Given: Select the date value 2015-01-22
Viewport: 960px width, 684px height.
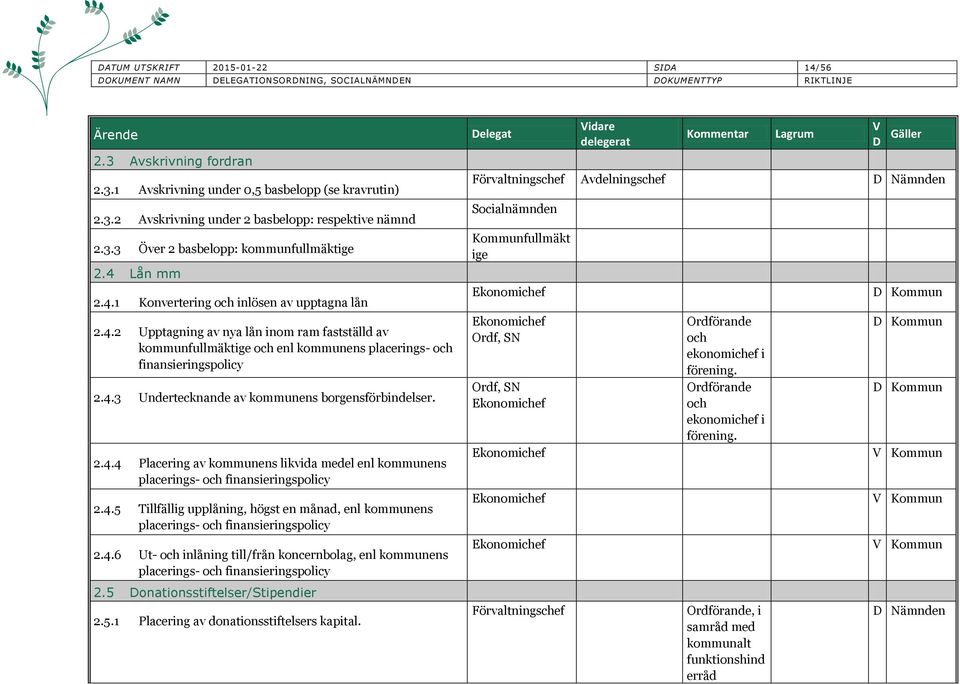Looking at the screenshot, I should pyautogui.click(x=240, y=68).
